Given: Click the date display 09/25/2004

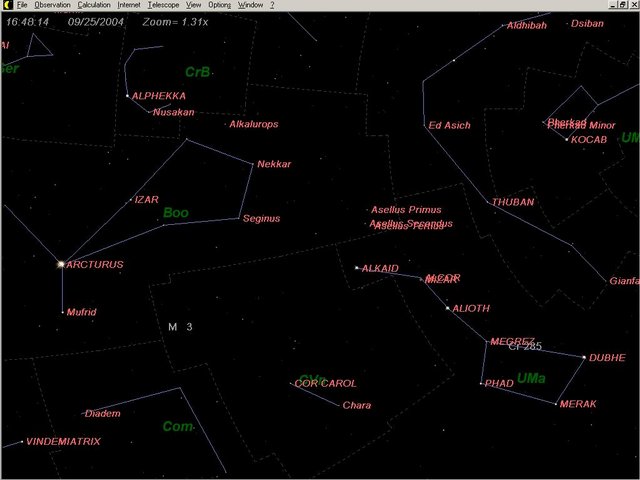Looking at the screenshot, I should pyautogui.click(x=96, y=22).
